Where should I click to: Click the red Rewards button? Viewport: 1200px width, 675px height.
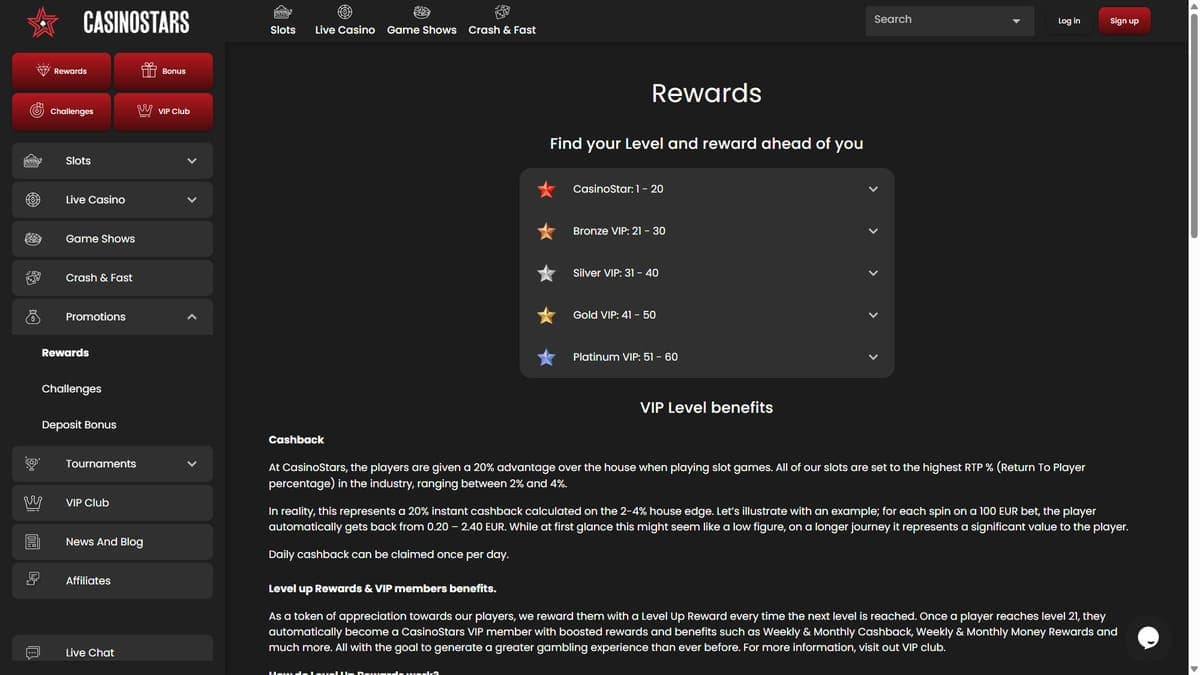pos(62,71)
